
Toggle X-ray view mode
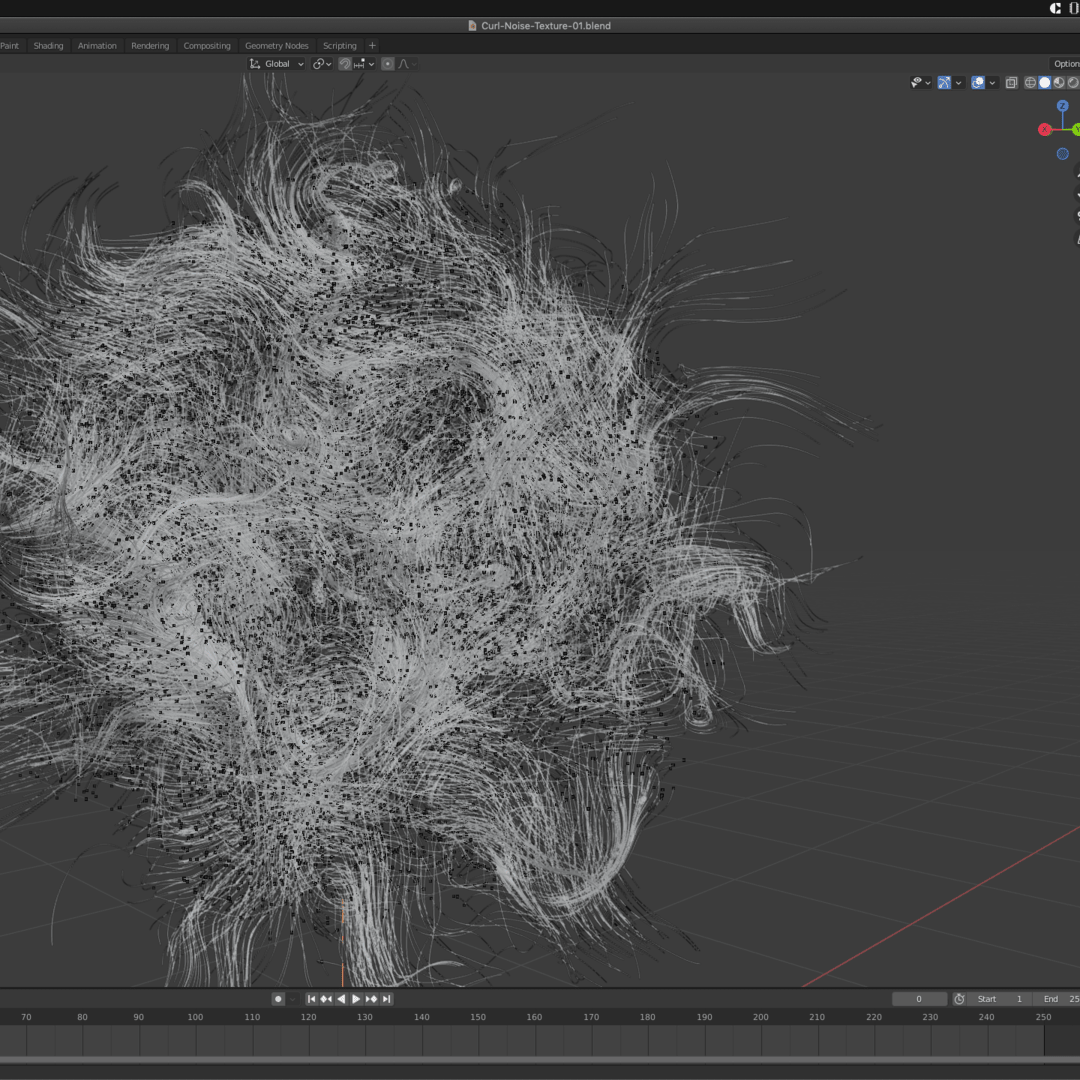coord(1011,83)
